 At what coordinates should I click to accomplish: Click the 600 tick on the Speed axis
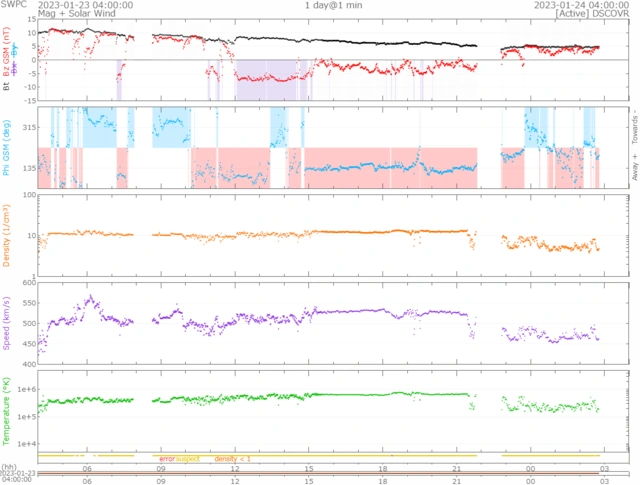[31, 283]
